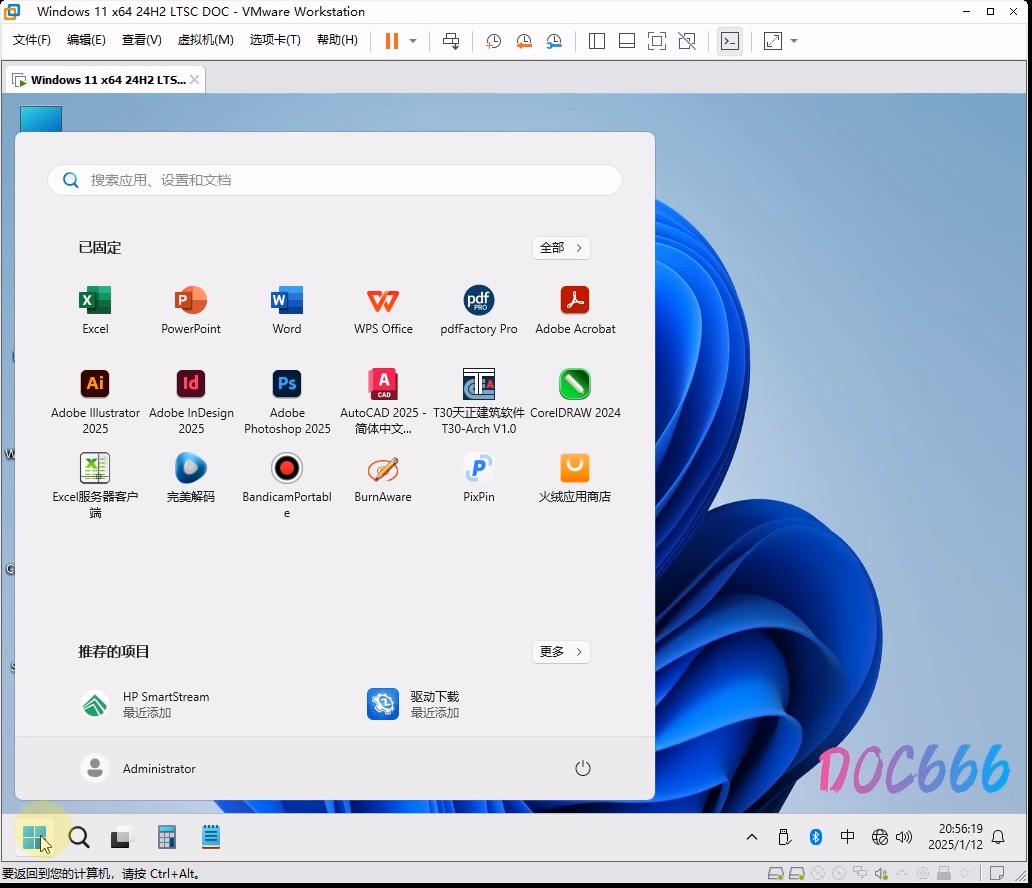Open VMware 选项卡(T) menu

(x=275, y=40)
